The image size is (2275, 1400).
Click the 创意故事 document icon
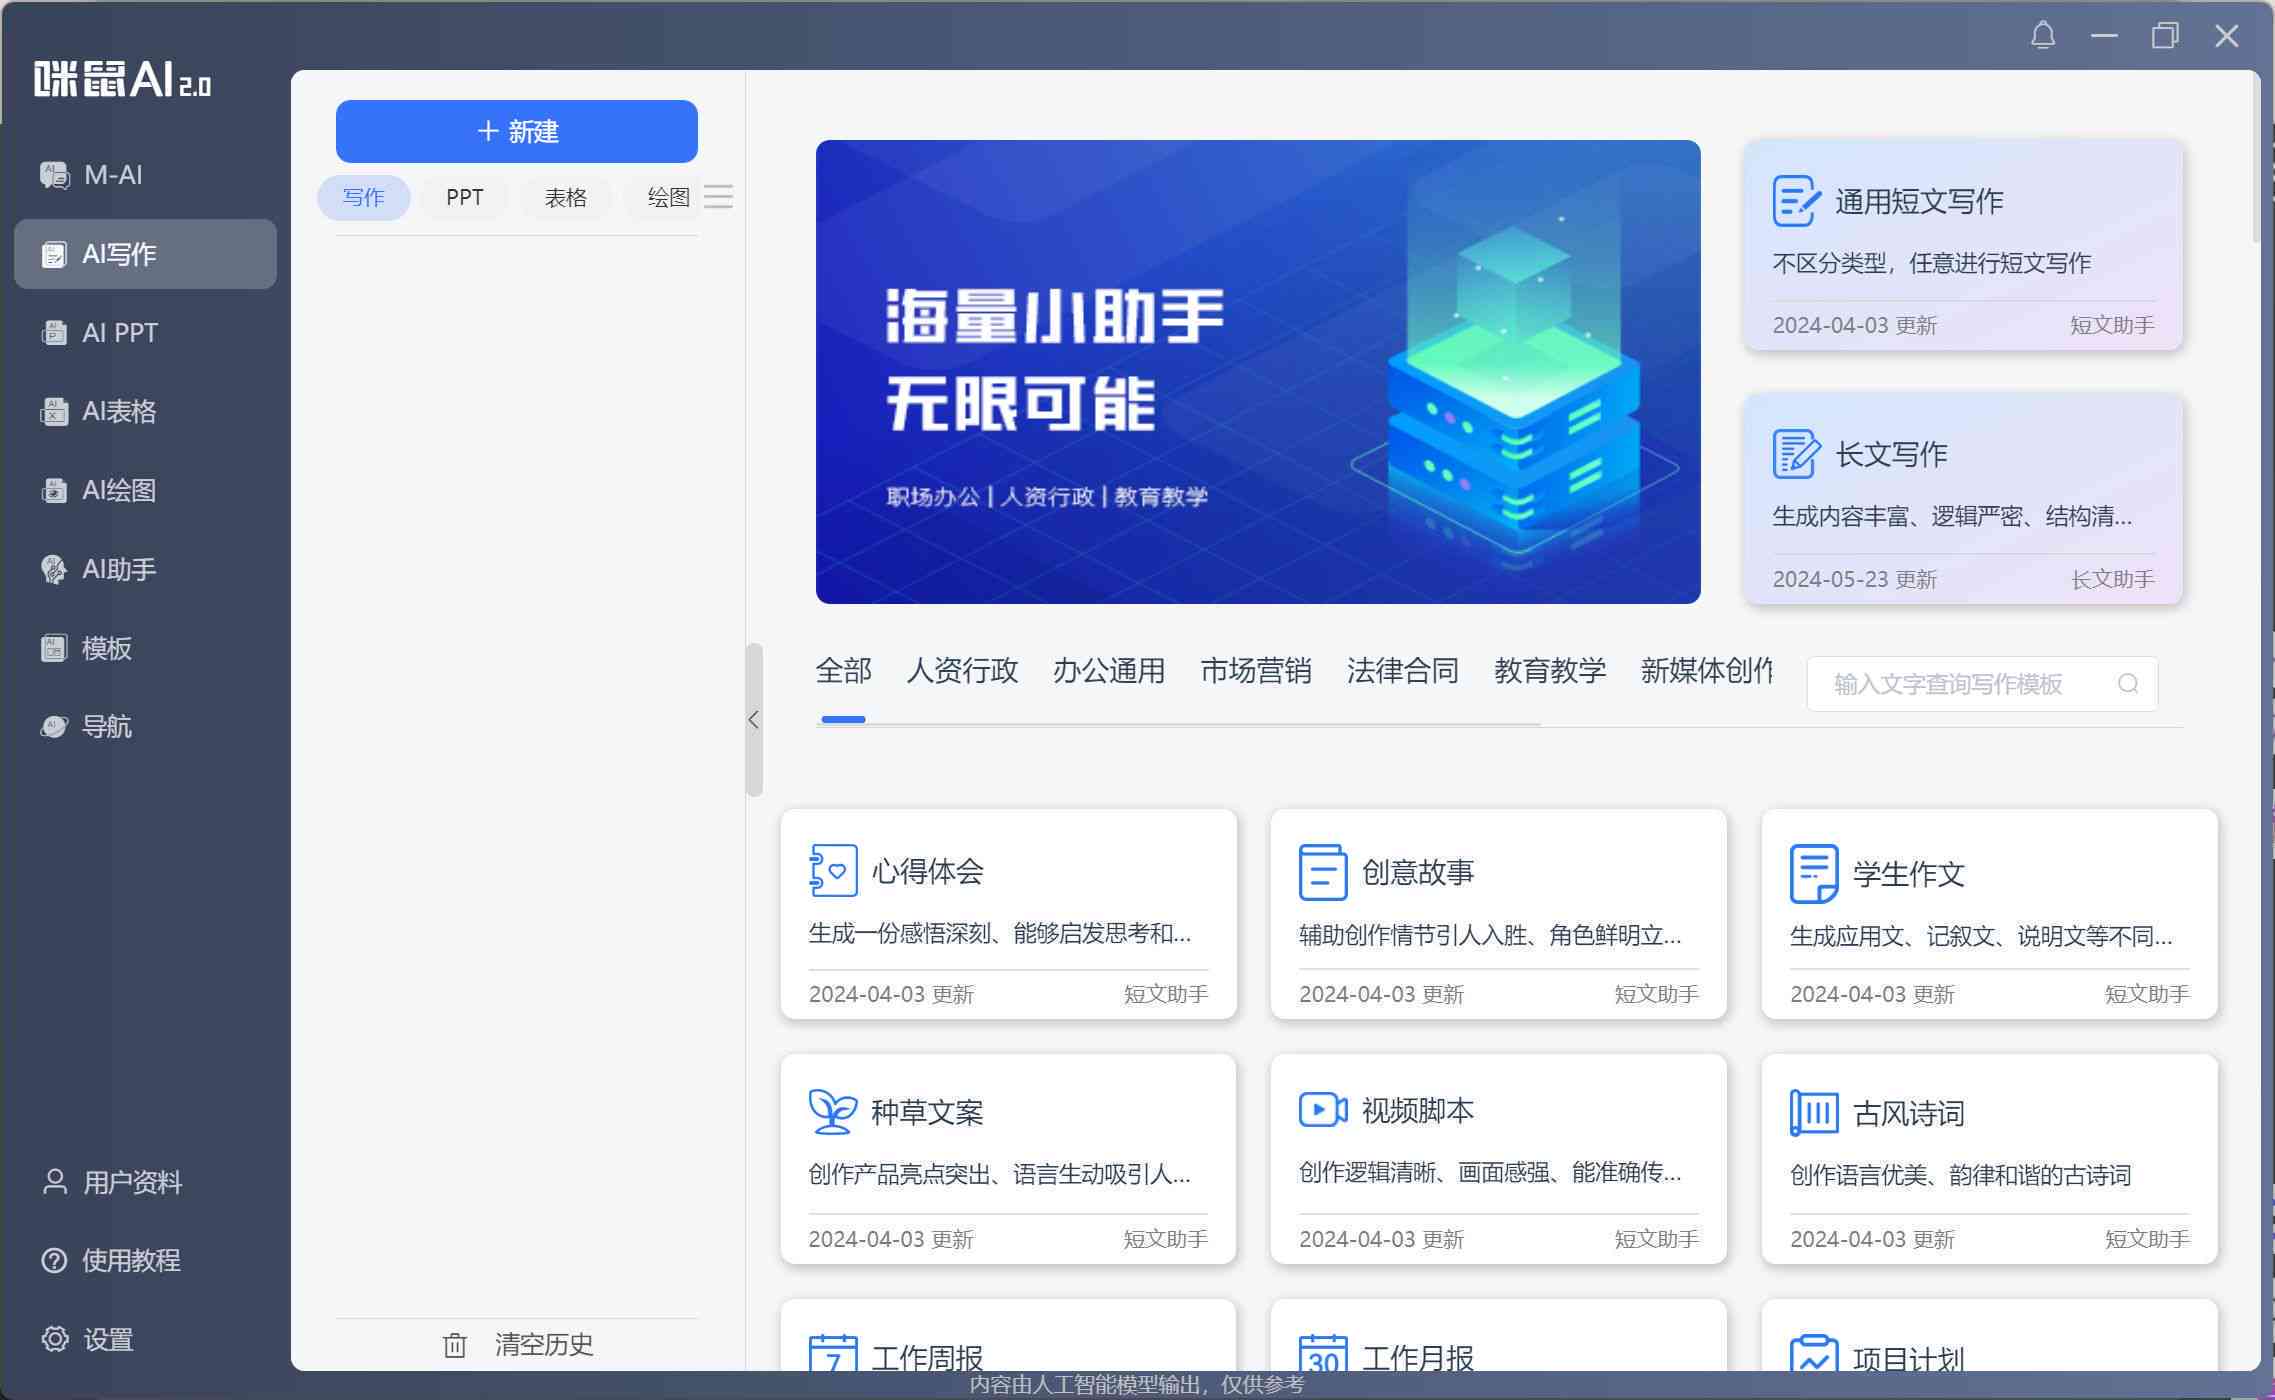[x=1322, y=872]
